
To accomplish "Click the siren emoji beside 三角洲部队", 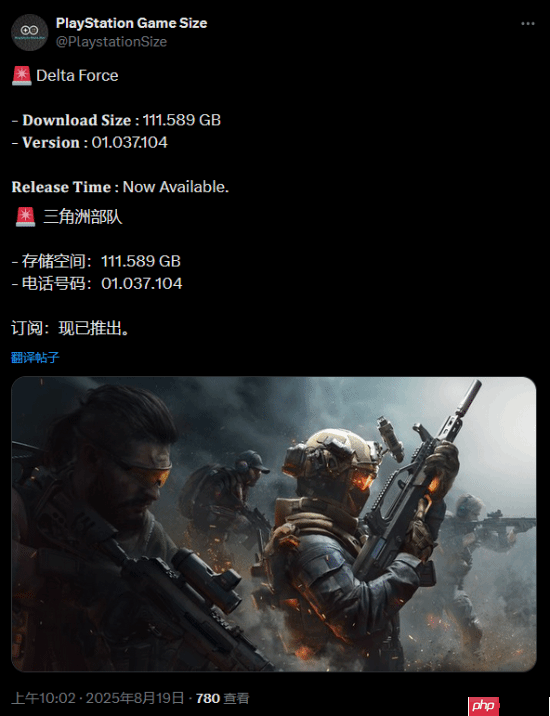I will pyautogui.click(x=26, y=216).
